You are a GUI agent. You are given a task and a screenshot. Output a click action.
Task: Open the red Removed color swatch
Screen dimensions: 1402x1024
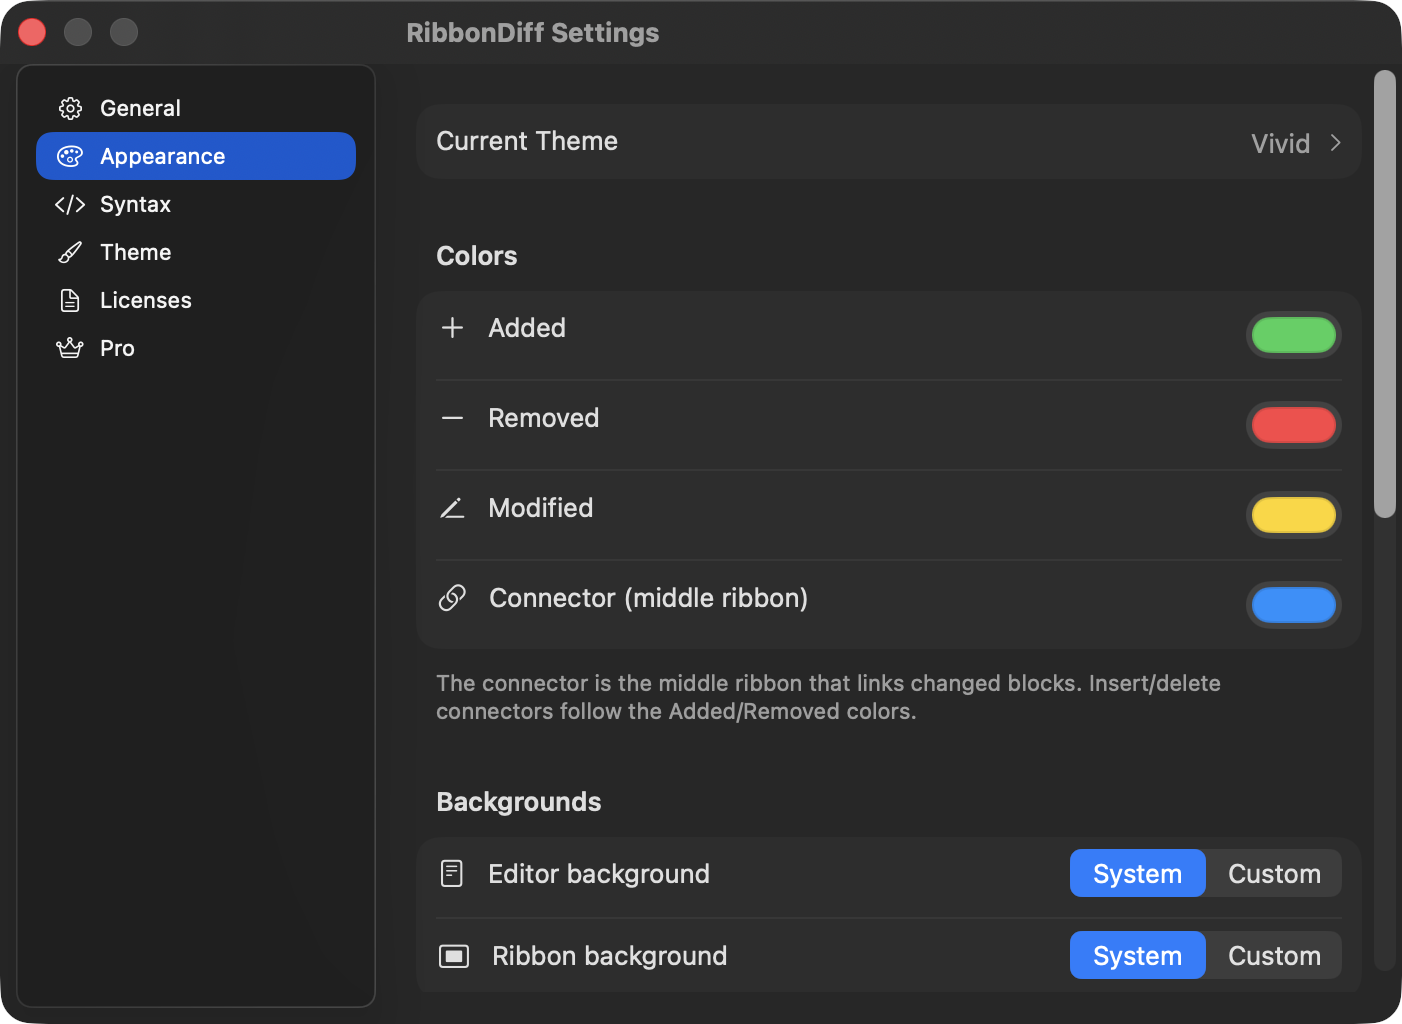click(x=1294, y=425)
